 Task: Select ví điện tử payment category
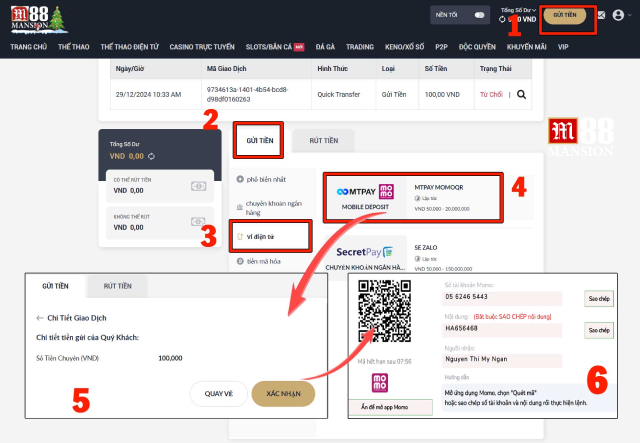(x=271, y=236)
